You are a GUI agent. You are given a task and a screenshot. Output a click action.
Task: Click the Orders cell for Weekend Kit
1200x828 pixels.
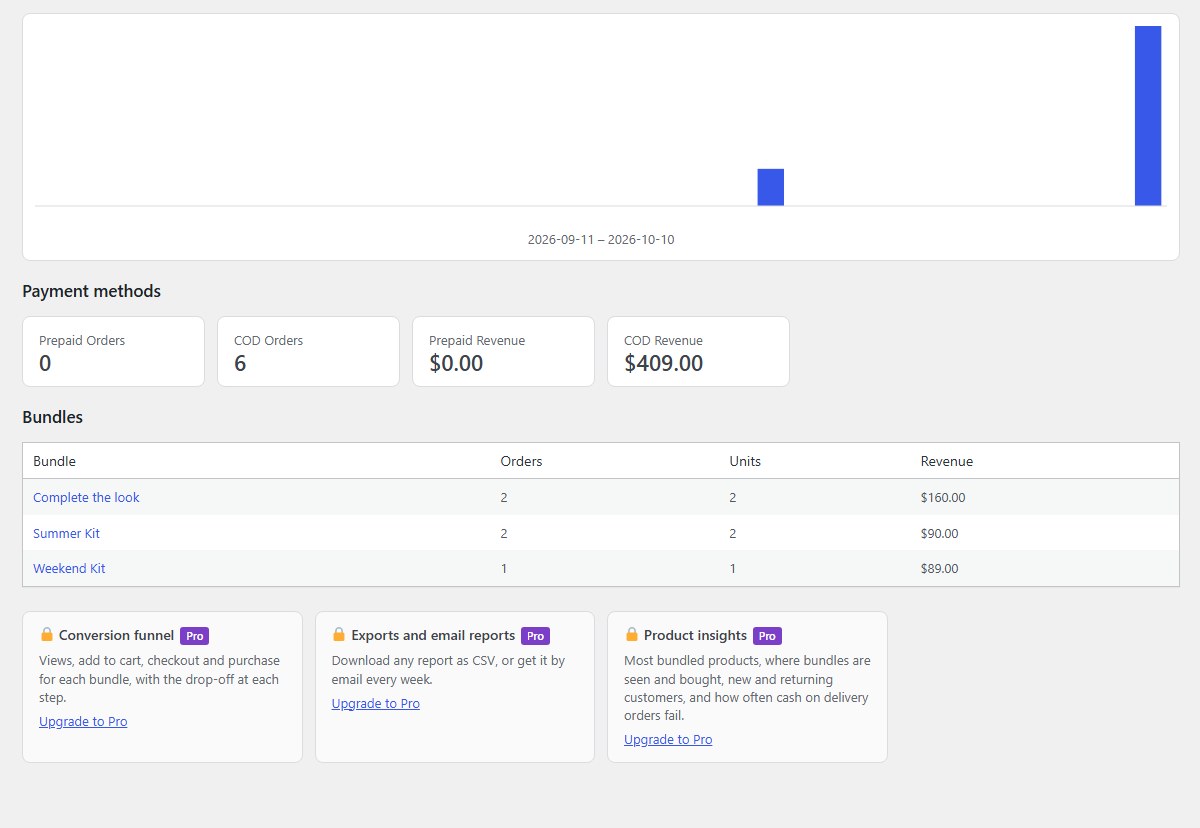point(504,568)
